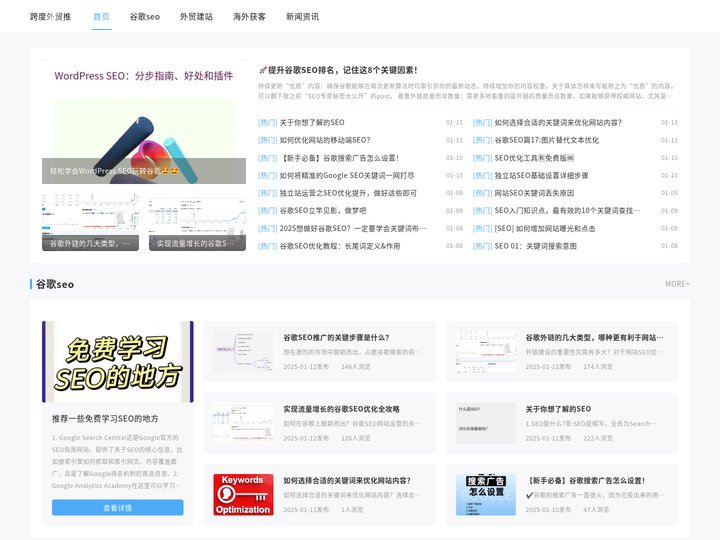
Task: Switch to the 新闻资讯 tab
Action: pyautogui.click(x=302, y=17)
